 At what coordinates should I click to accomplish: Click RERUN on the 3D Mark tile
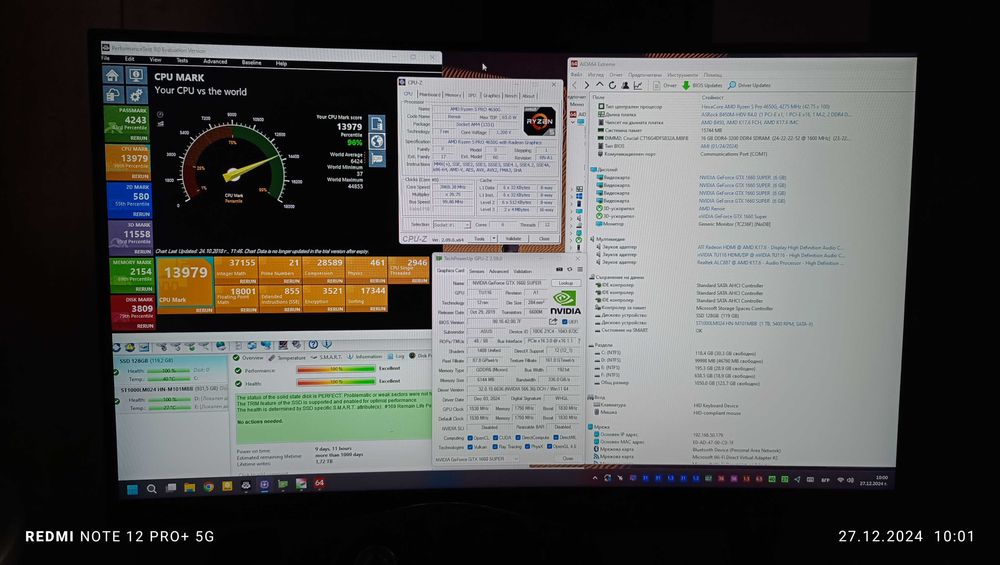tap(141, 251)
